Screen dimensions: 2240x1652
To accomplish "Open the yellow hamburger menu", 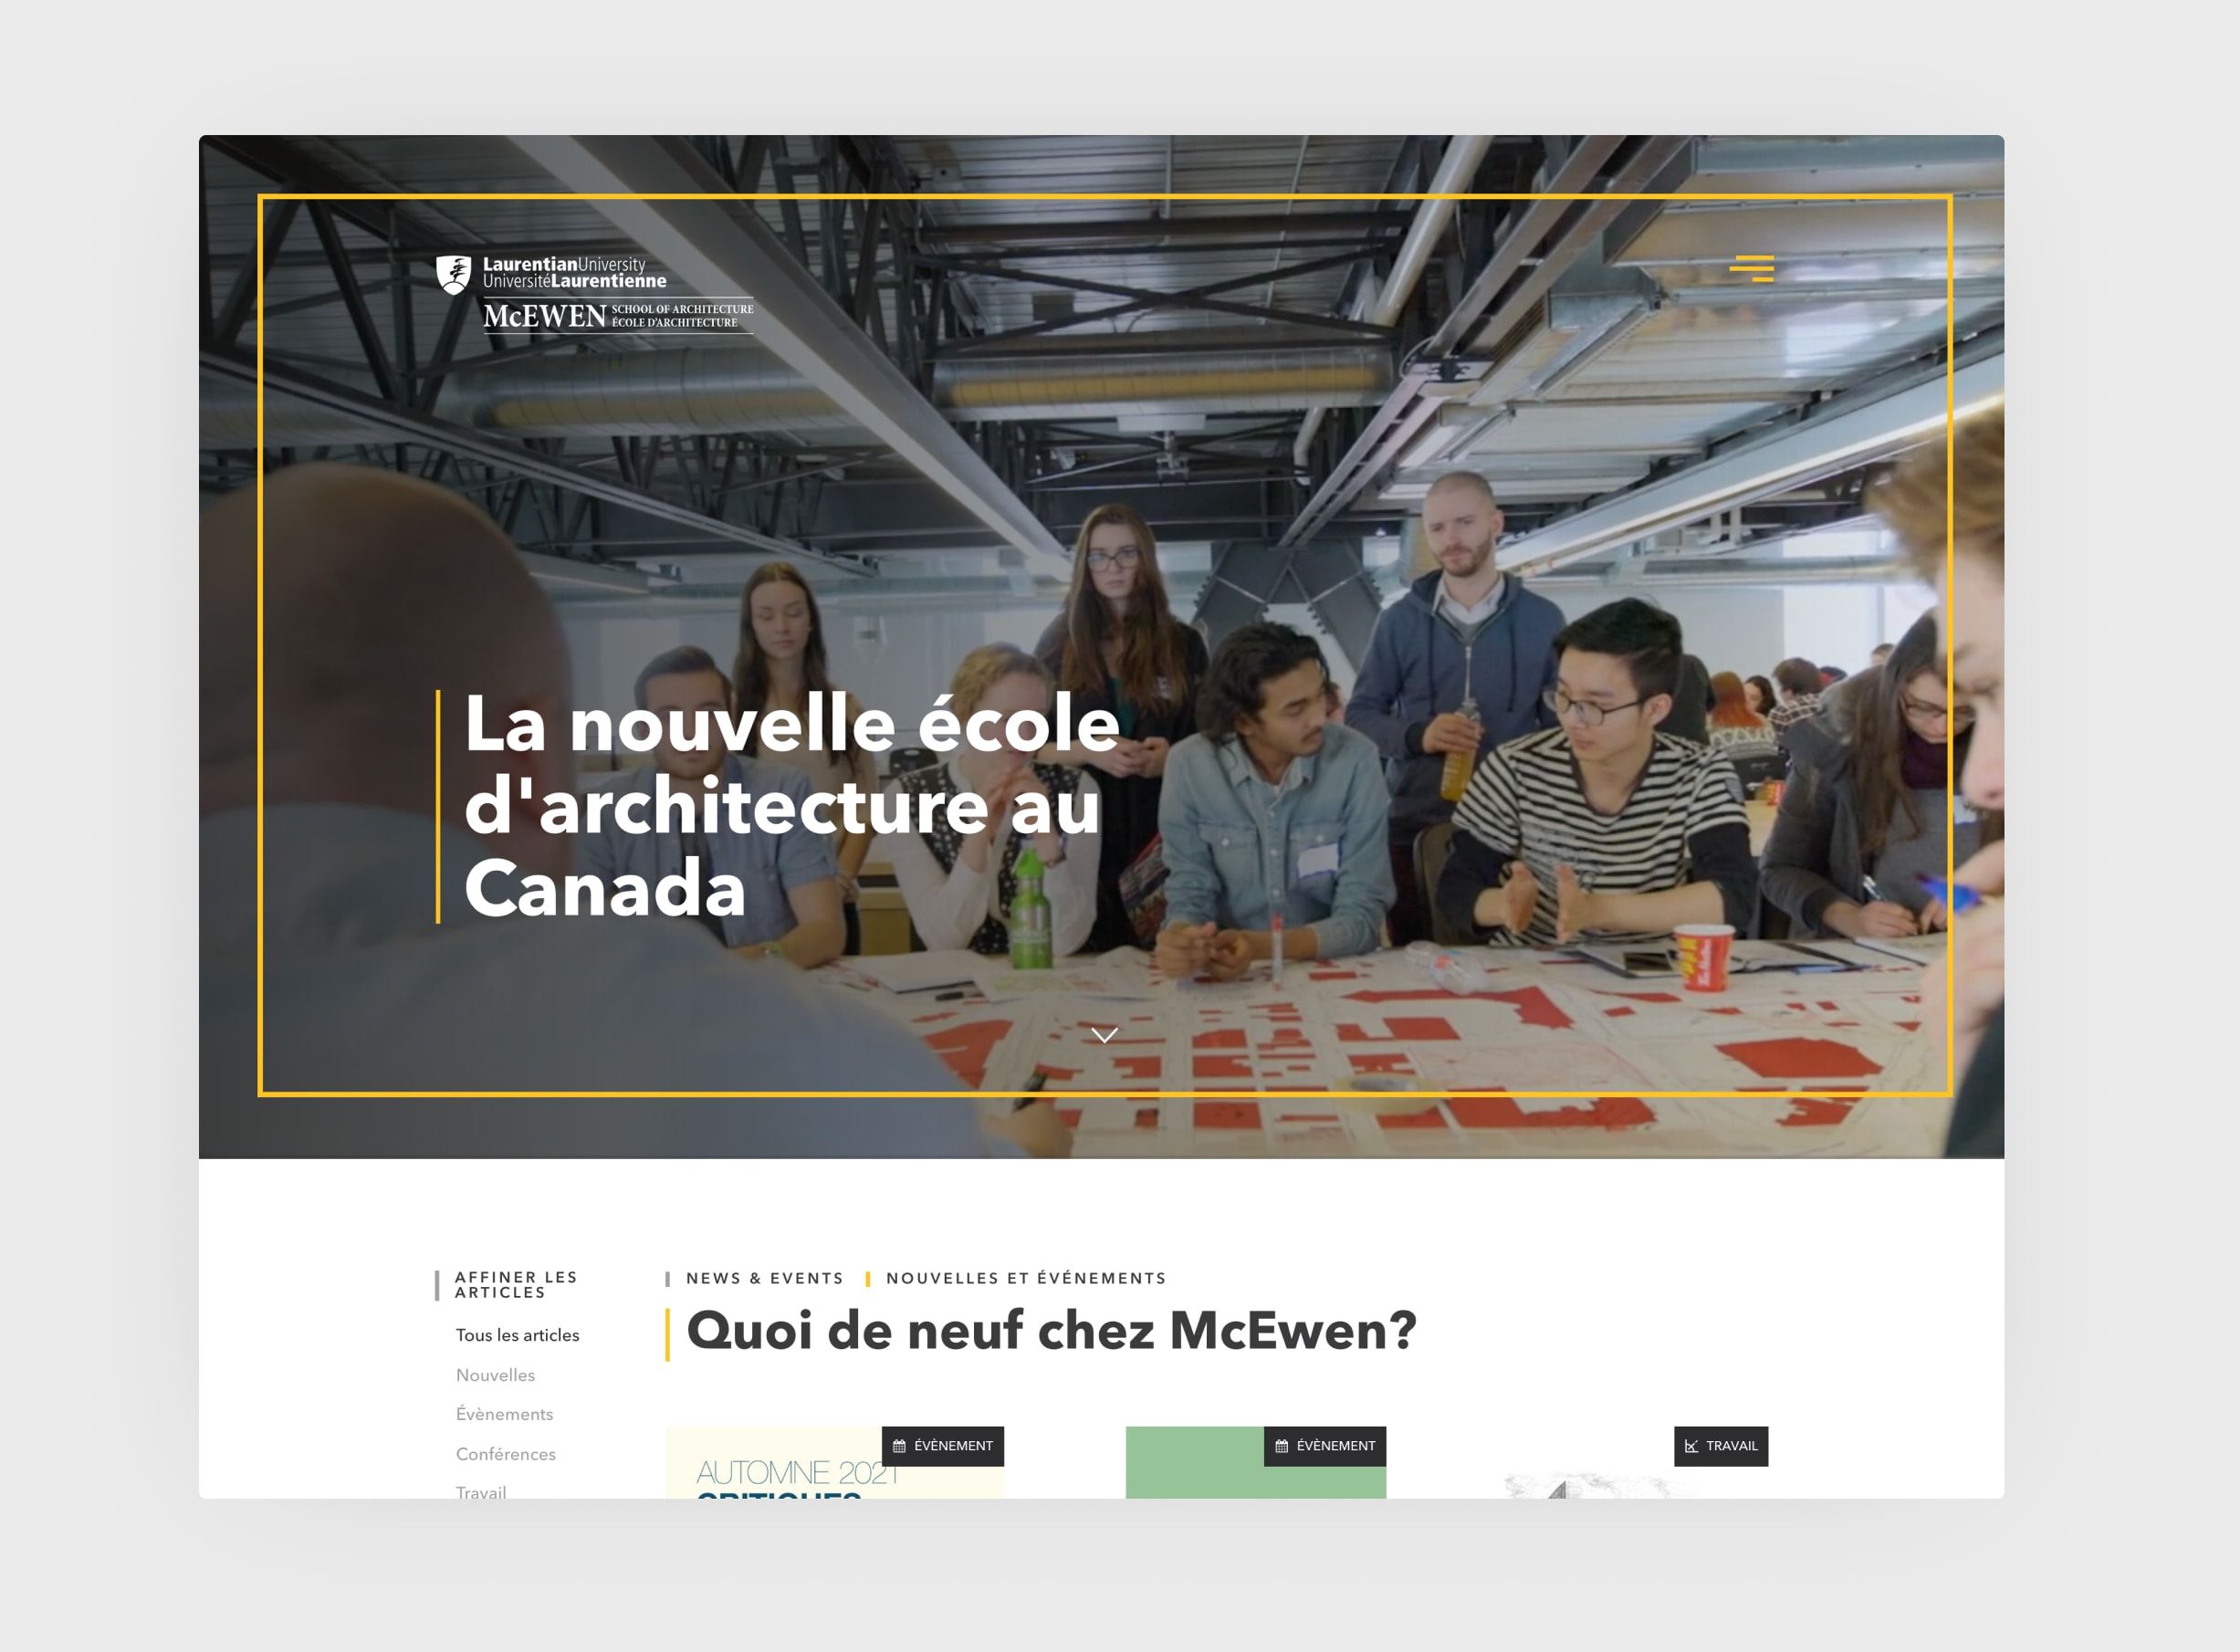I will [x=1752, y=268].
